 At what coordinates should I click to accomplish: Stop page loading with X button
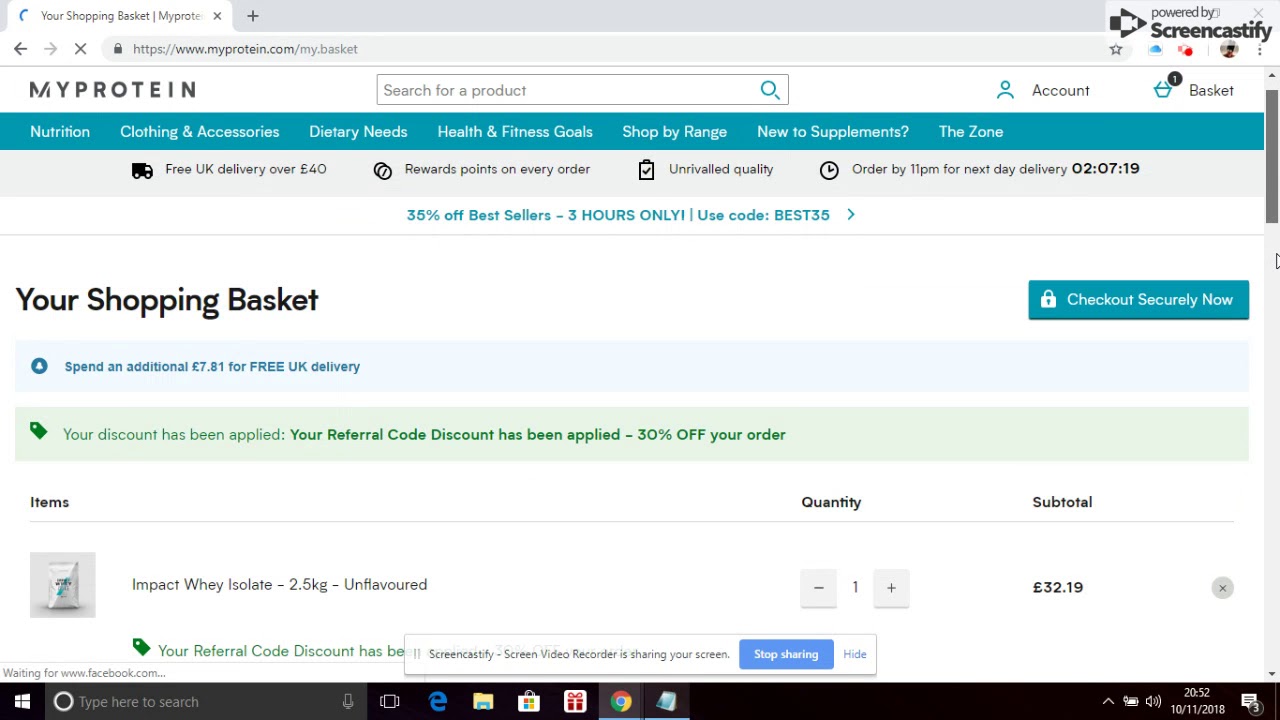click(x=82, y=48)
